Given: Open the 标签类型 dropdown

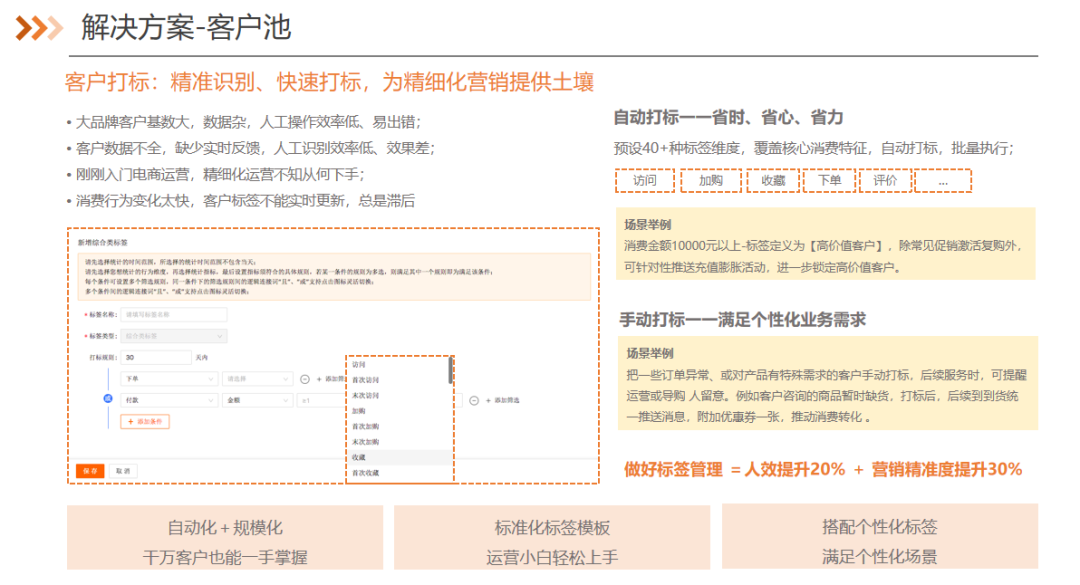Looking at the screenshot, I should pyautogui.click(x=175, y=336).
